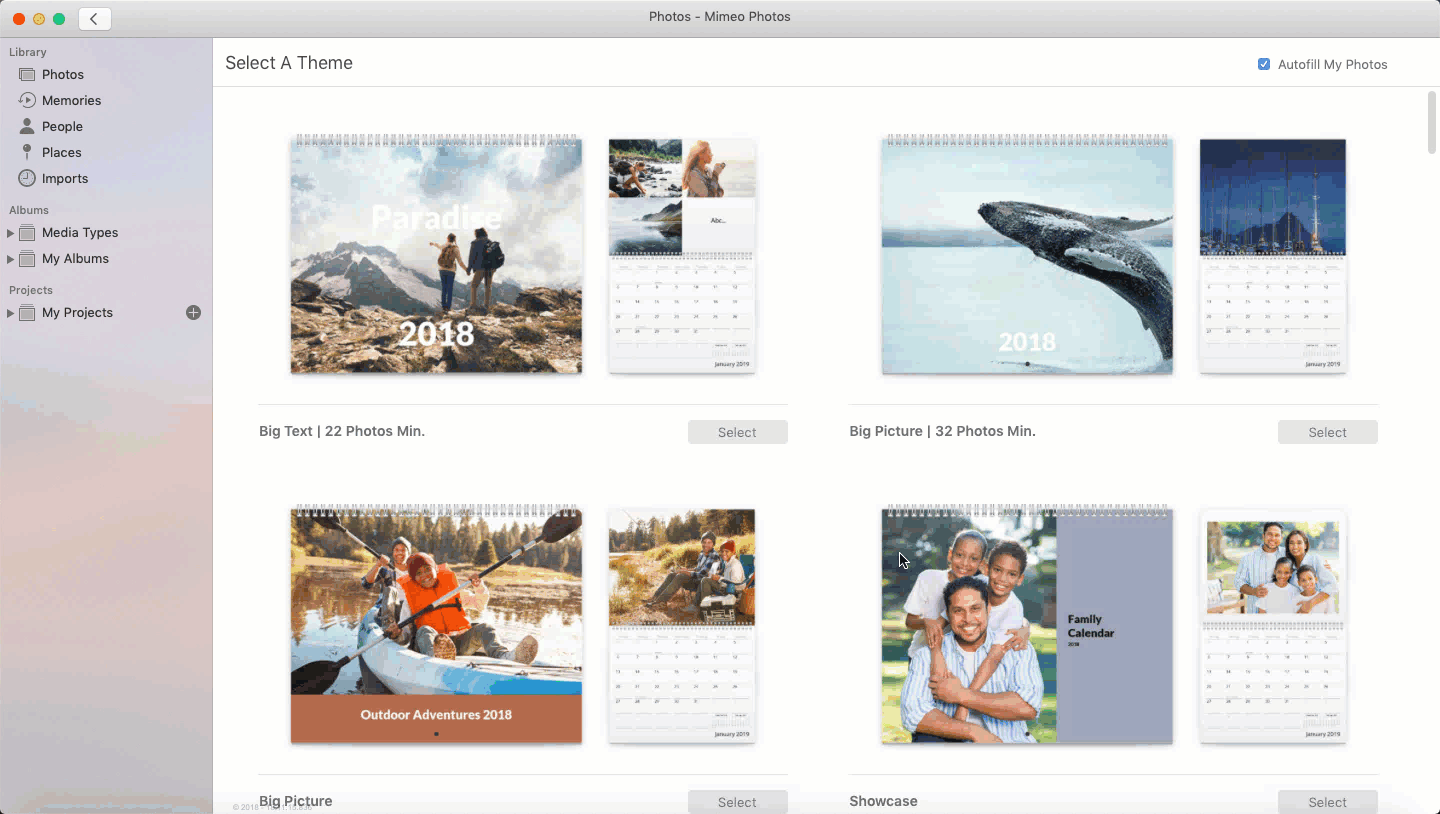Open the Showcase family month page preview

click(1273, 625)
